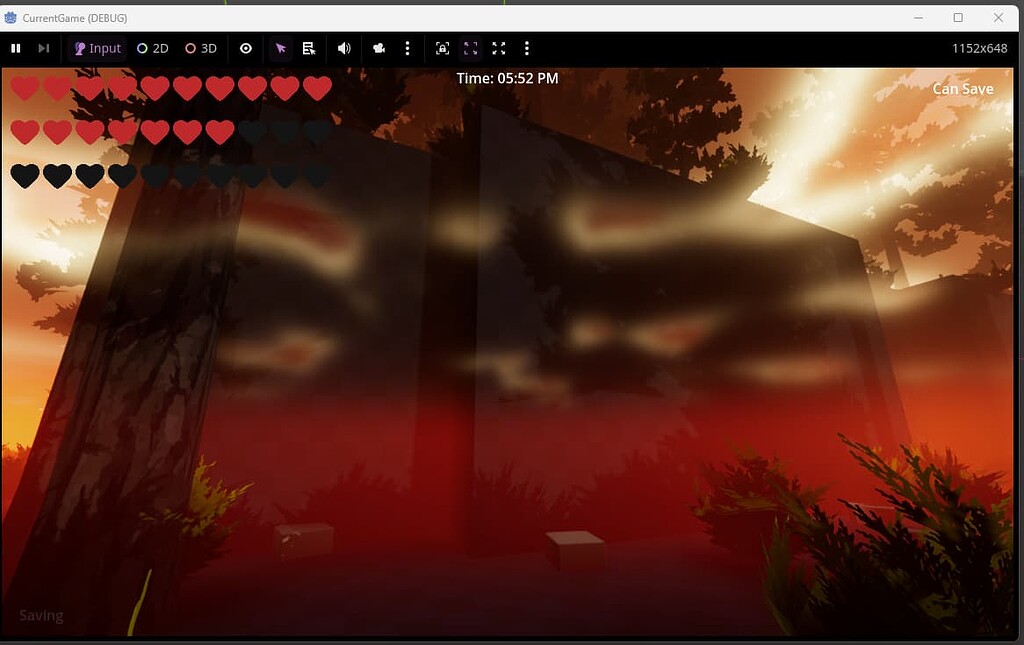Toggle selection visibility eye icon
This screenshot has width=1024, height=645.
point(246,48)
